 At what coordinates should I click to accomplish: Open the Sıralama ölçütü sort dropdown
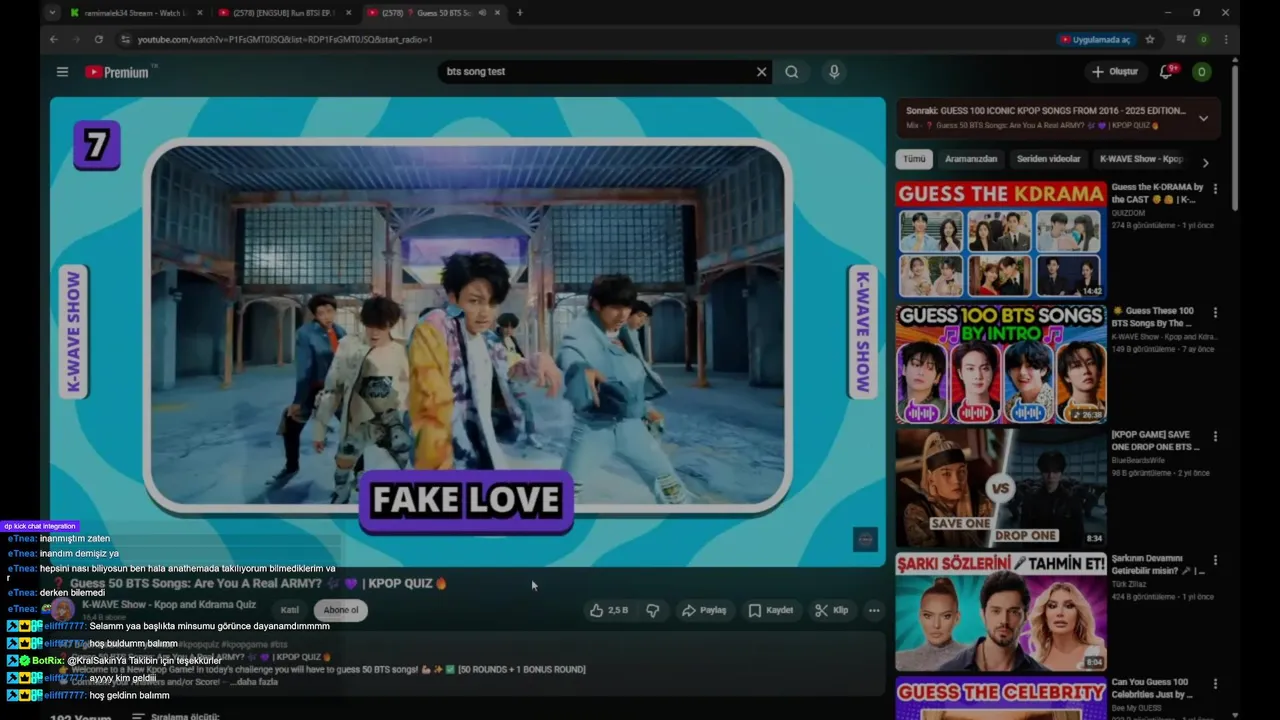(x=175, y=716)
